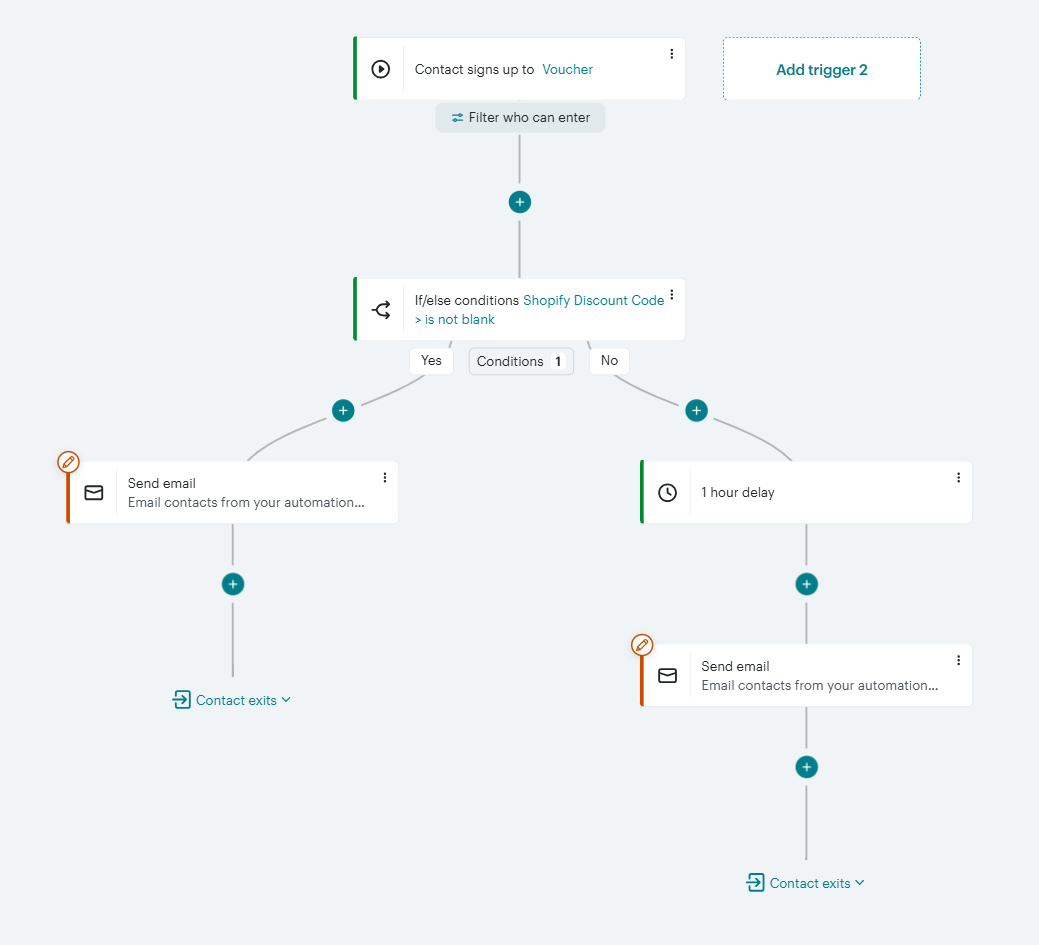Click the orange pencil badge on the right Send email step
Image resolution: width=1039 pixels, height=945 pixels.
tap(642, 645)
